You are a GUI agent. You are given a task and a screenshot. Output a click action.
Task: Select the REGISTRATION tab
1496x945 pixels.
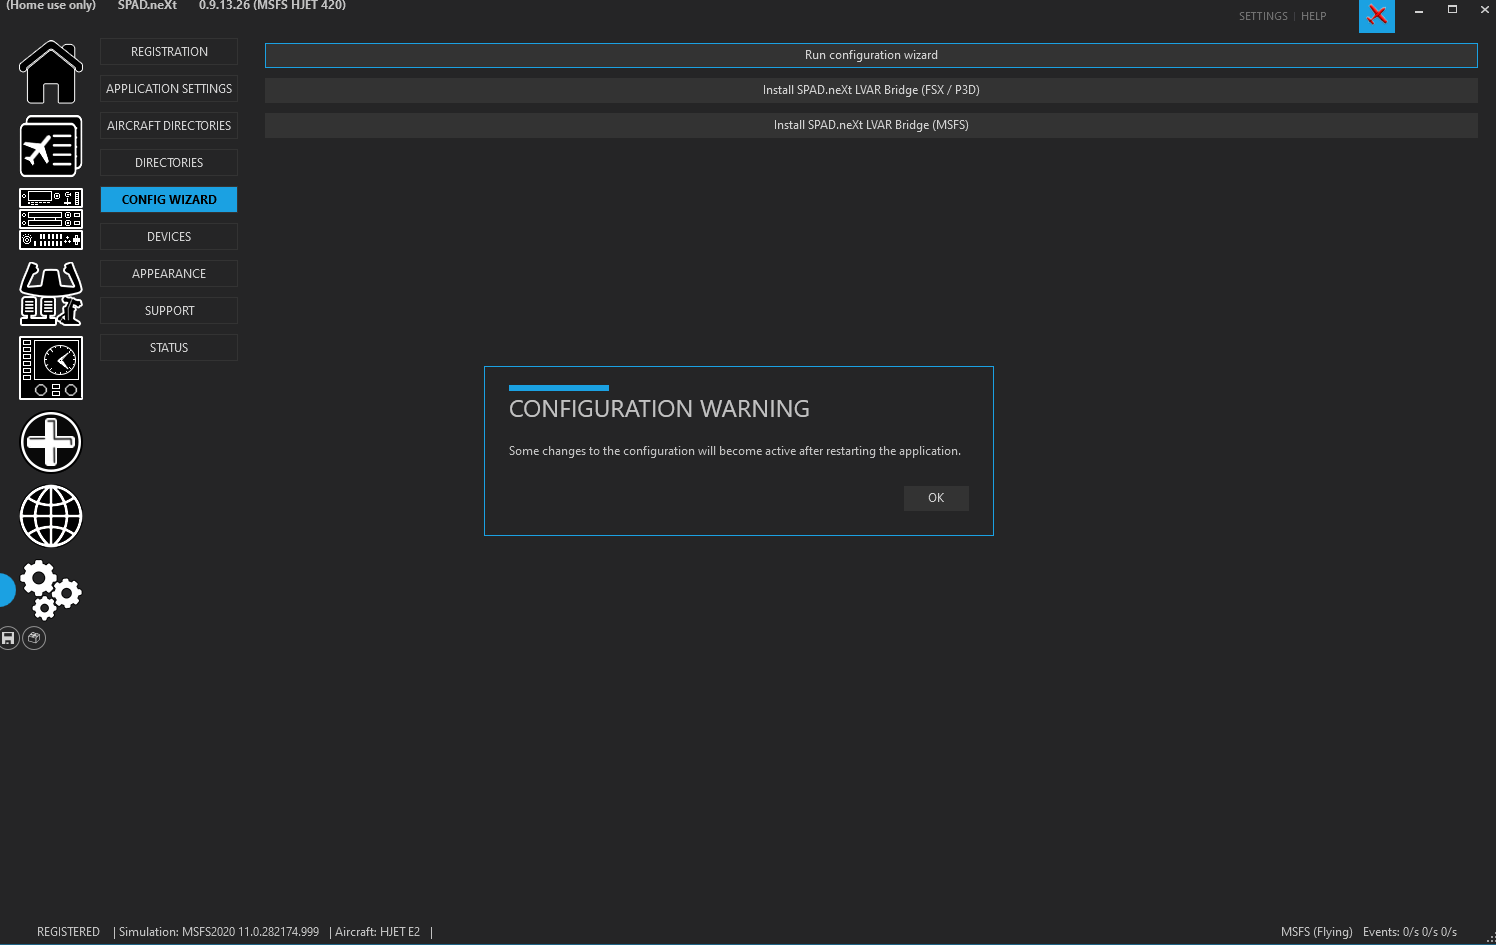pos(169,52)
